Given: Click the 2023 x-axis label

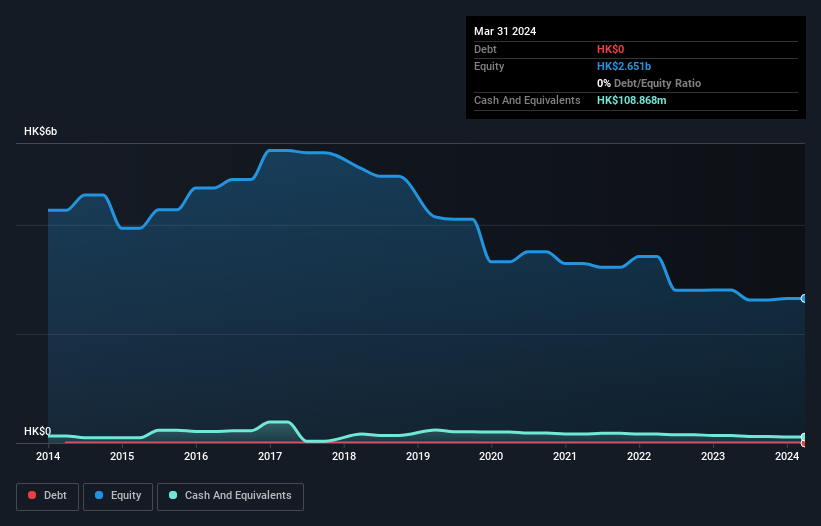Looking at the screenshot, I should [x=713, y=456].
